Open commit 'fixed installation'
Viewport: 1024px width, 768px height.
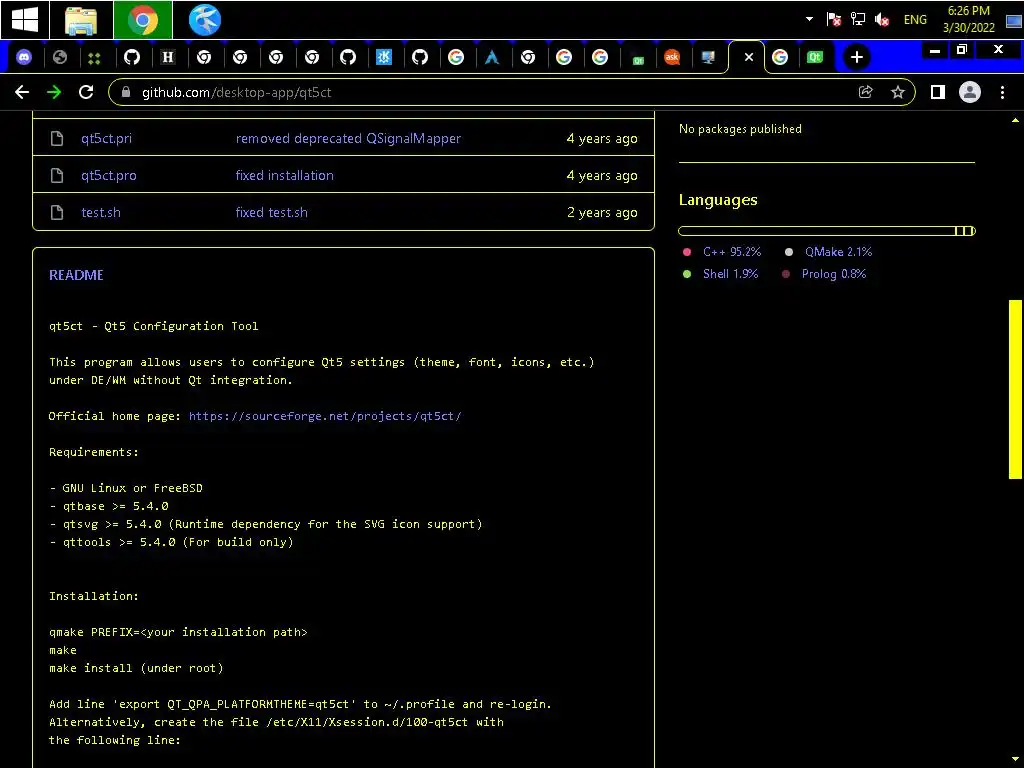click(284, 175)
